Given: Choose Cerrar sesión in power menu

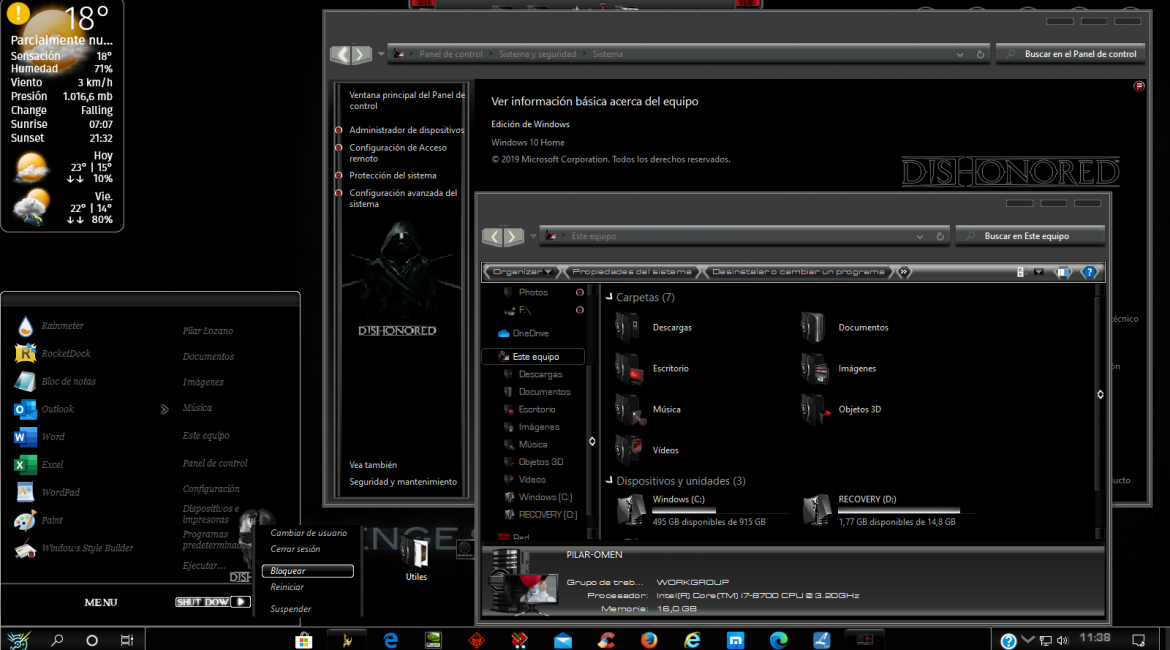Looking at the screenshot, I should pyautogui.click(x=295, y=549).
